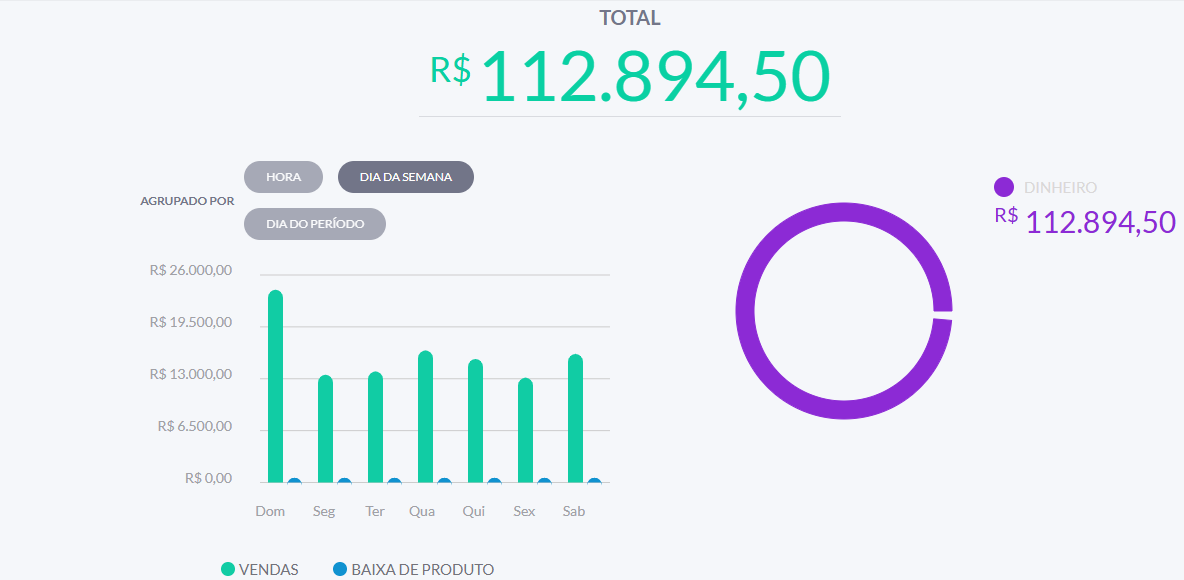Click the green Qui sales bar
This screenshot has height=580, width=1184.
tap(475, 421)
